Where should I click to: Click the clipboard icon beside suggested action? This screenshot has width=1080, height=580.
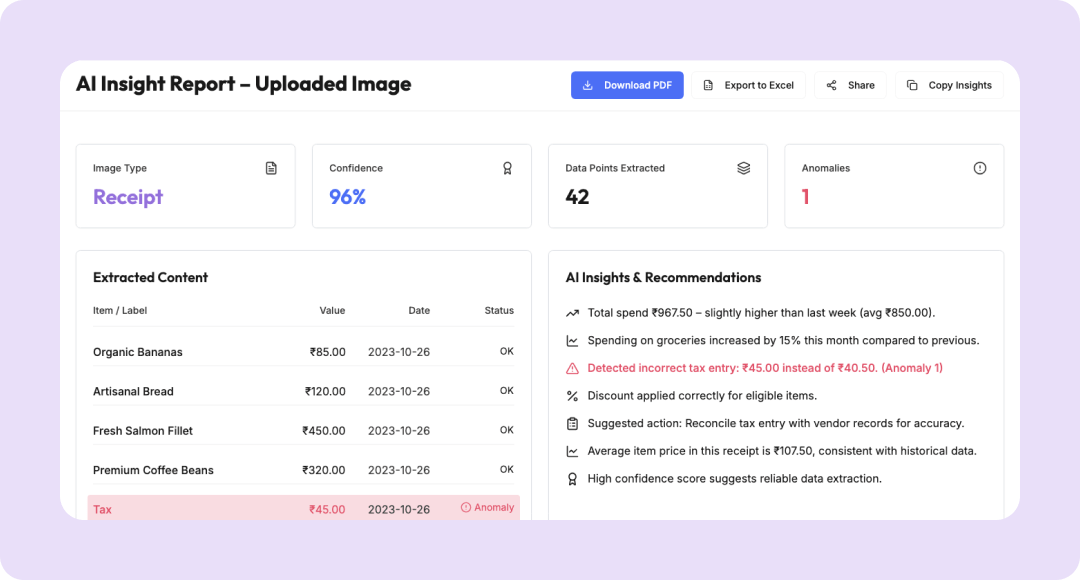point(572,423)
